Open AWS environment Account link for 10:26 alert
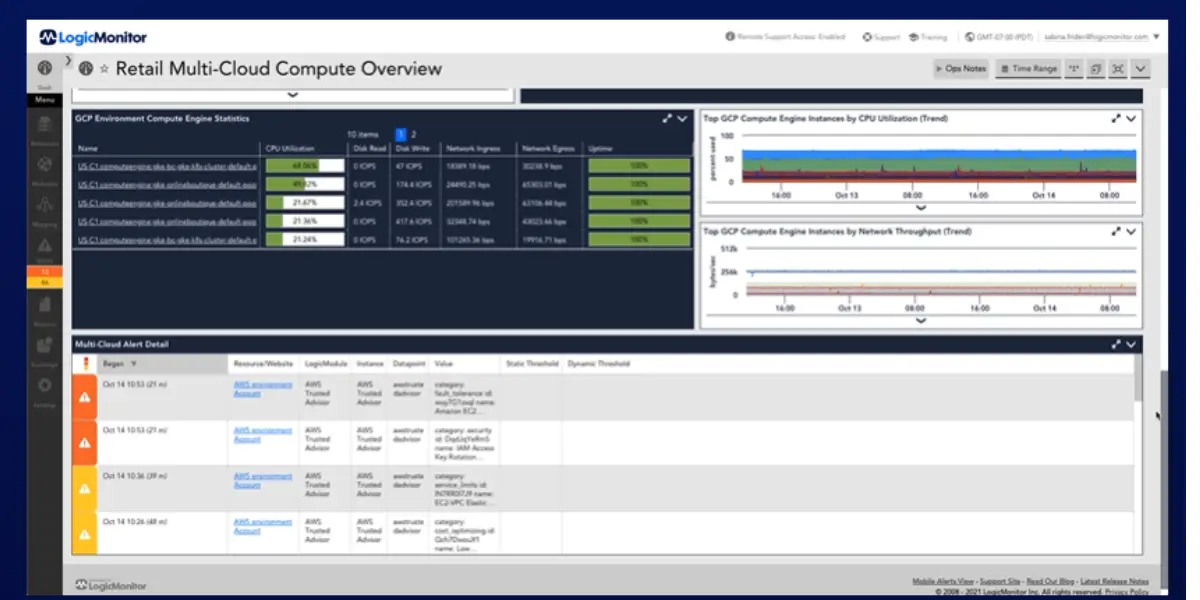 tap(262, 526)
